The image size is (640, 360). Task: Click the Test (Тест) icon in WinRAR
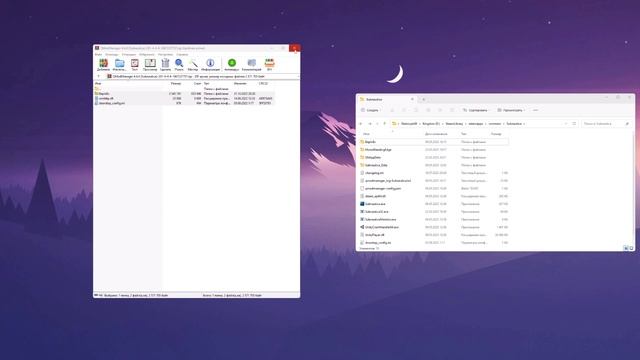(135, 64)
